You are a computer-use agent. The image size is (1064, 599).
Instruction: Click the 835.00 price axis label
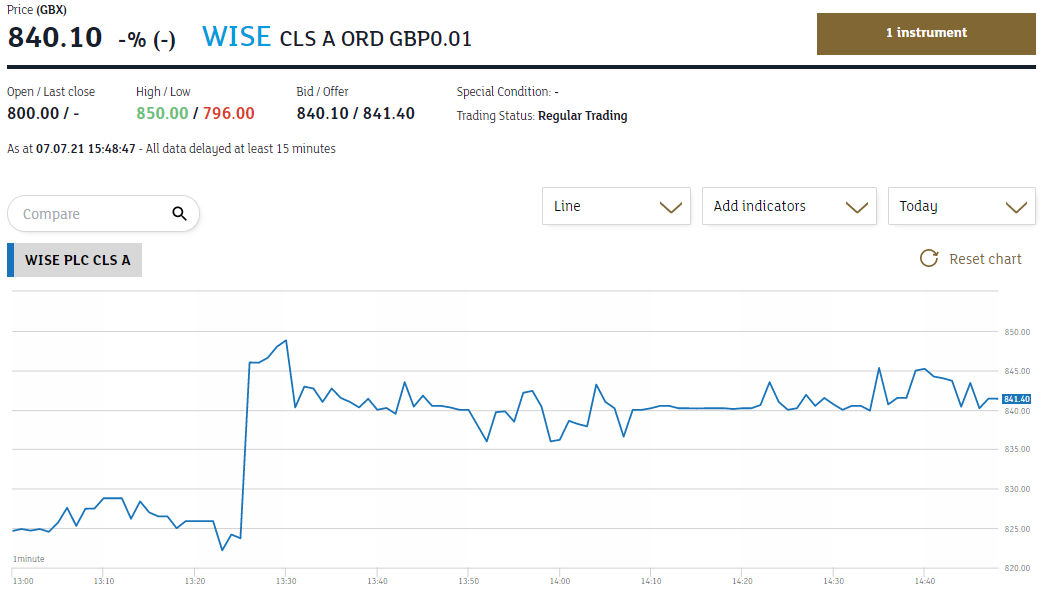pyautogui.click(x=1017, y=449)
